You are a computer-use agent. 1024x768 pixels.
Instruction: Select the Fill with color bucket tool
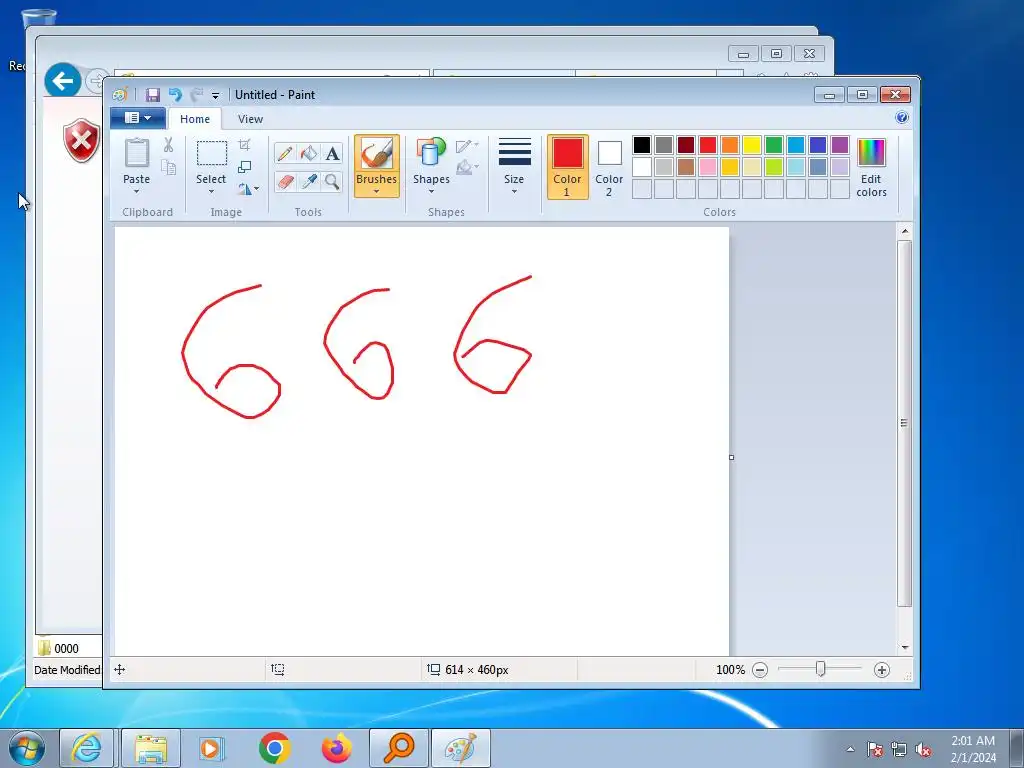tap(308, 153)
